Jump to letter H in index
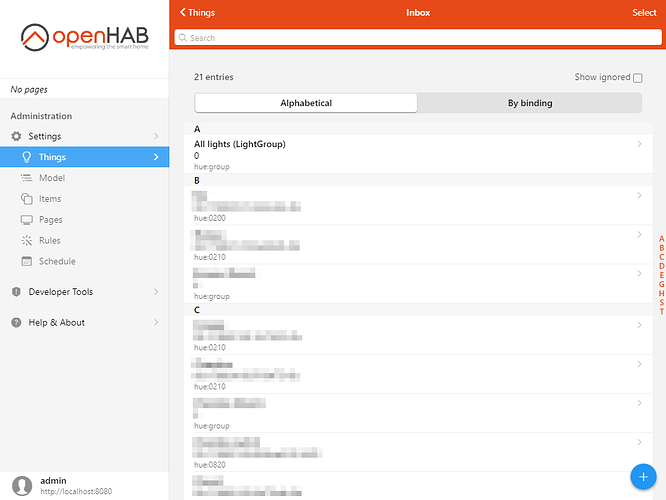The image size is (666, 500). coord(661,293)
